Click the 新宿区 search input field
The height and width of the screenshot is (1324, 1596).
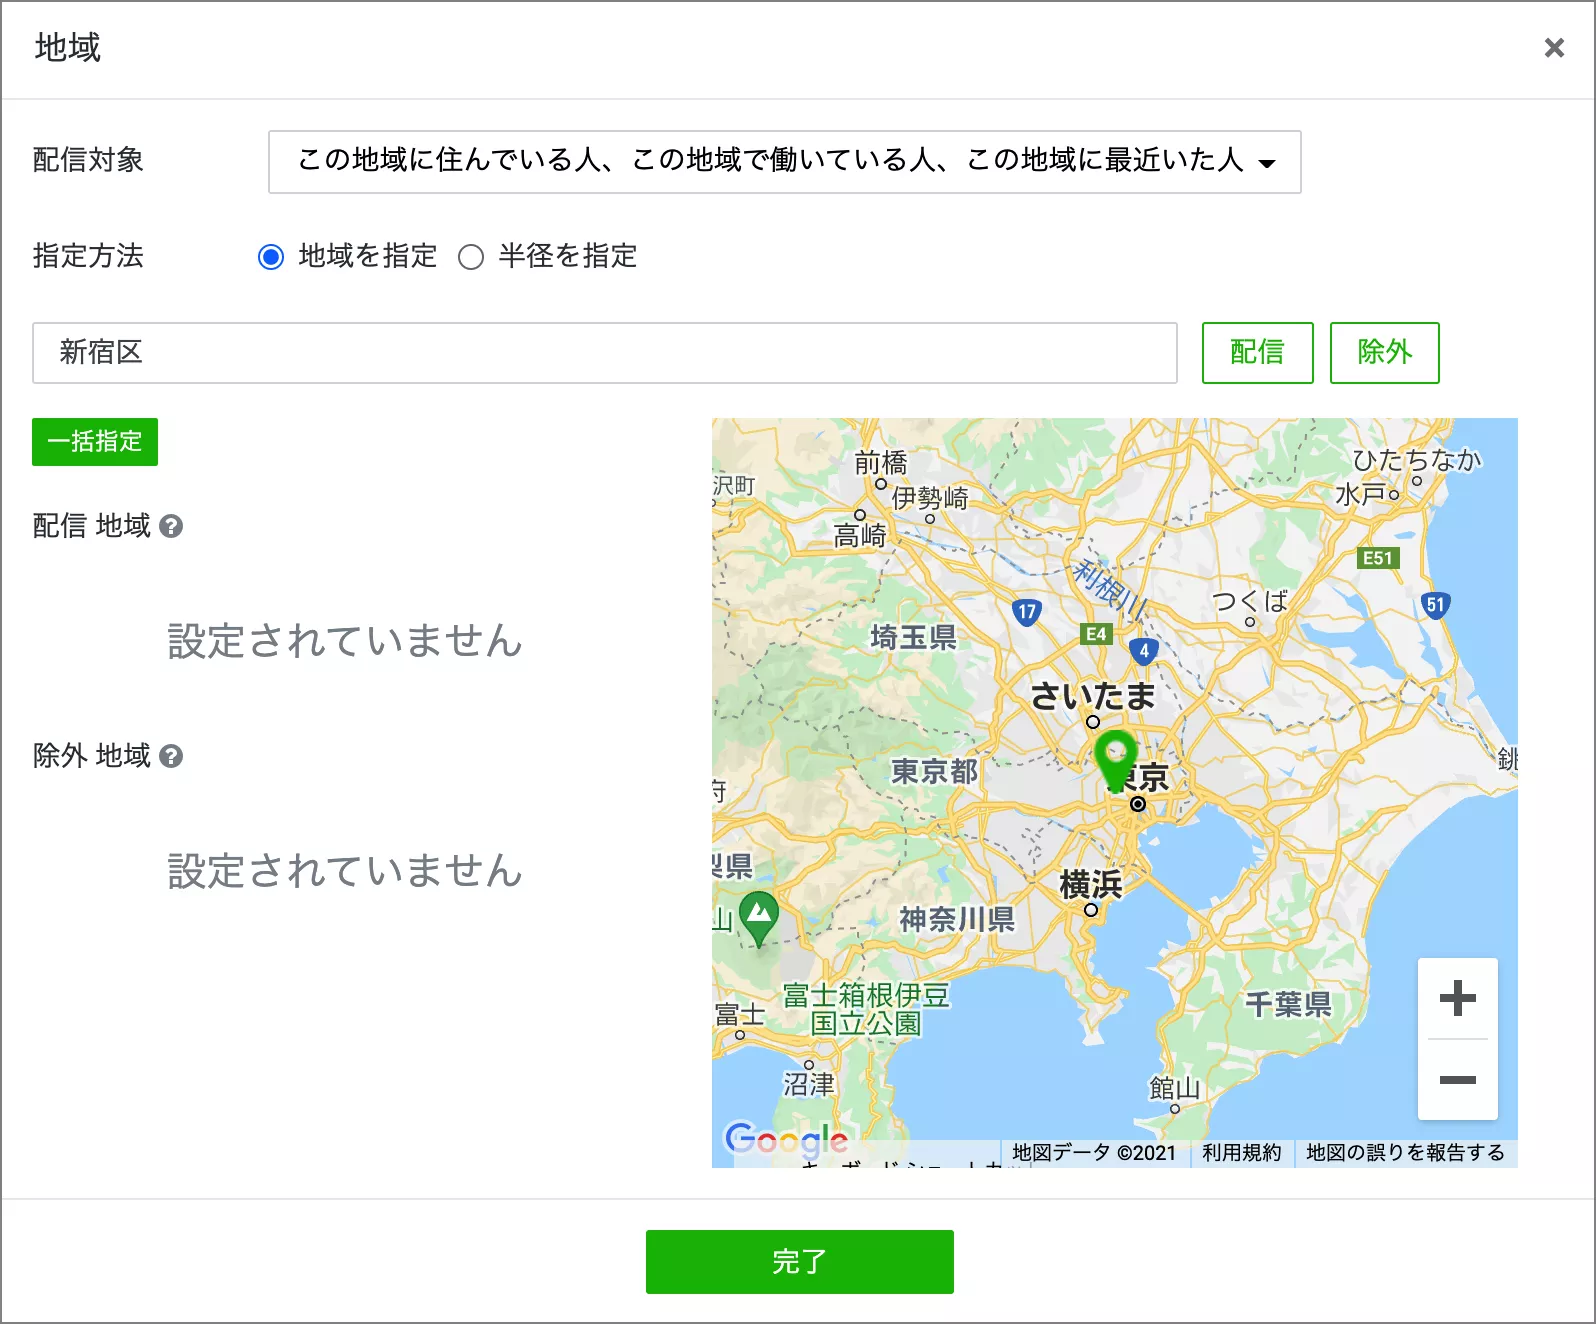[x=604, y=353]
